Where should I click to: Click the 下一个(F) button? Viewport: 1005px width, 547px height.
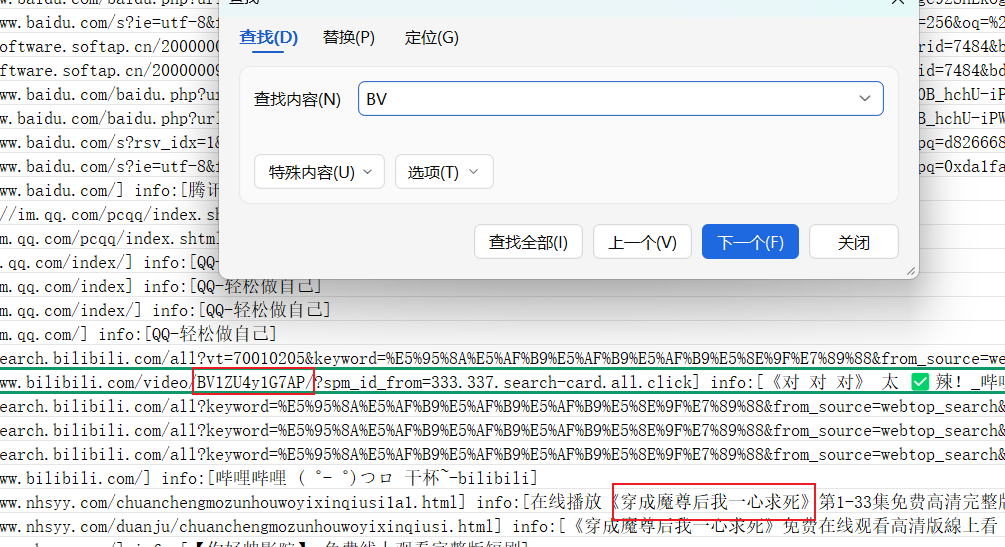tap(751, 242)
